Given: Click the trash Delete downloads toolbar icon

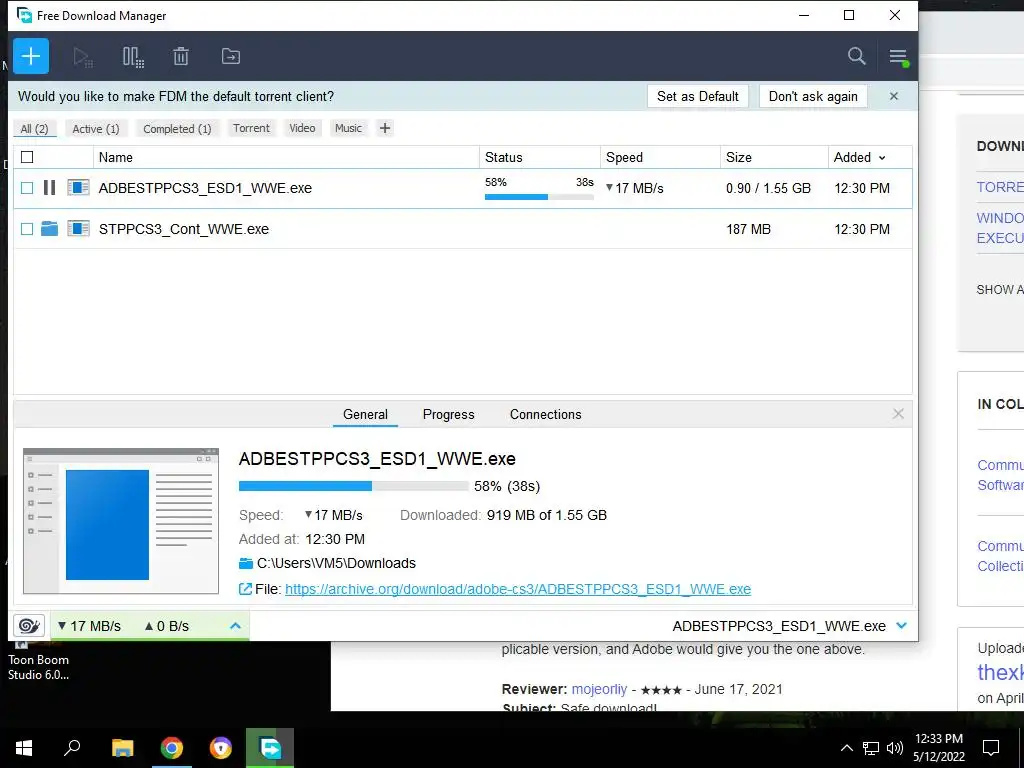Looking at the screenshot, I should point(181,56).
